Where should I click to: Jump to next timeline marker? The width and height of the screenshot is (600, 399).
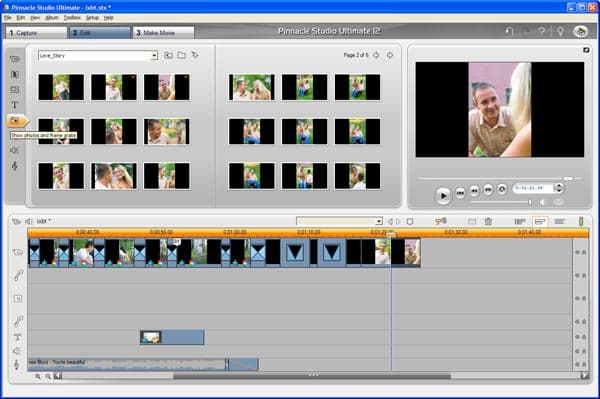[x=398, y=221]
